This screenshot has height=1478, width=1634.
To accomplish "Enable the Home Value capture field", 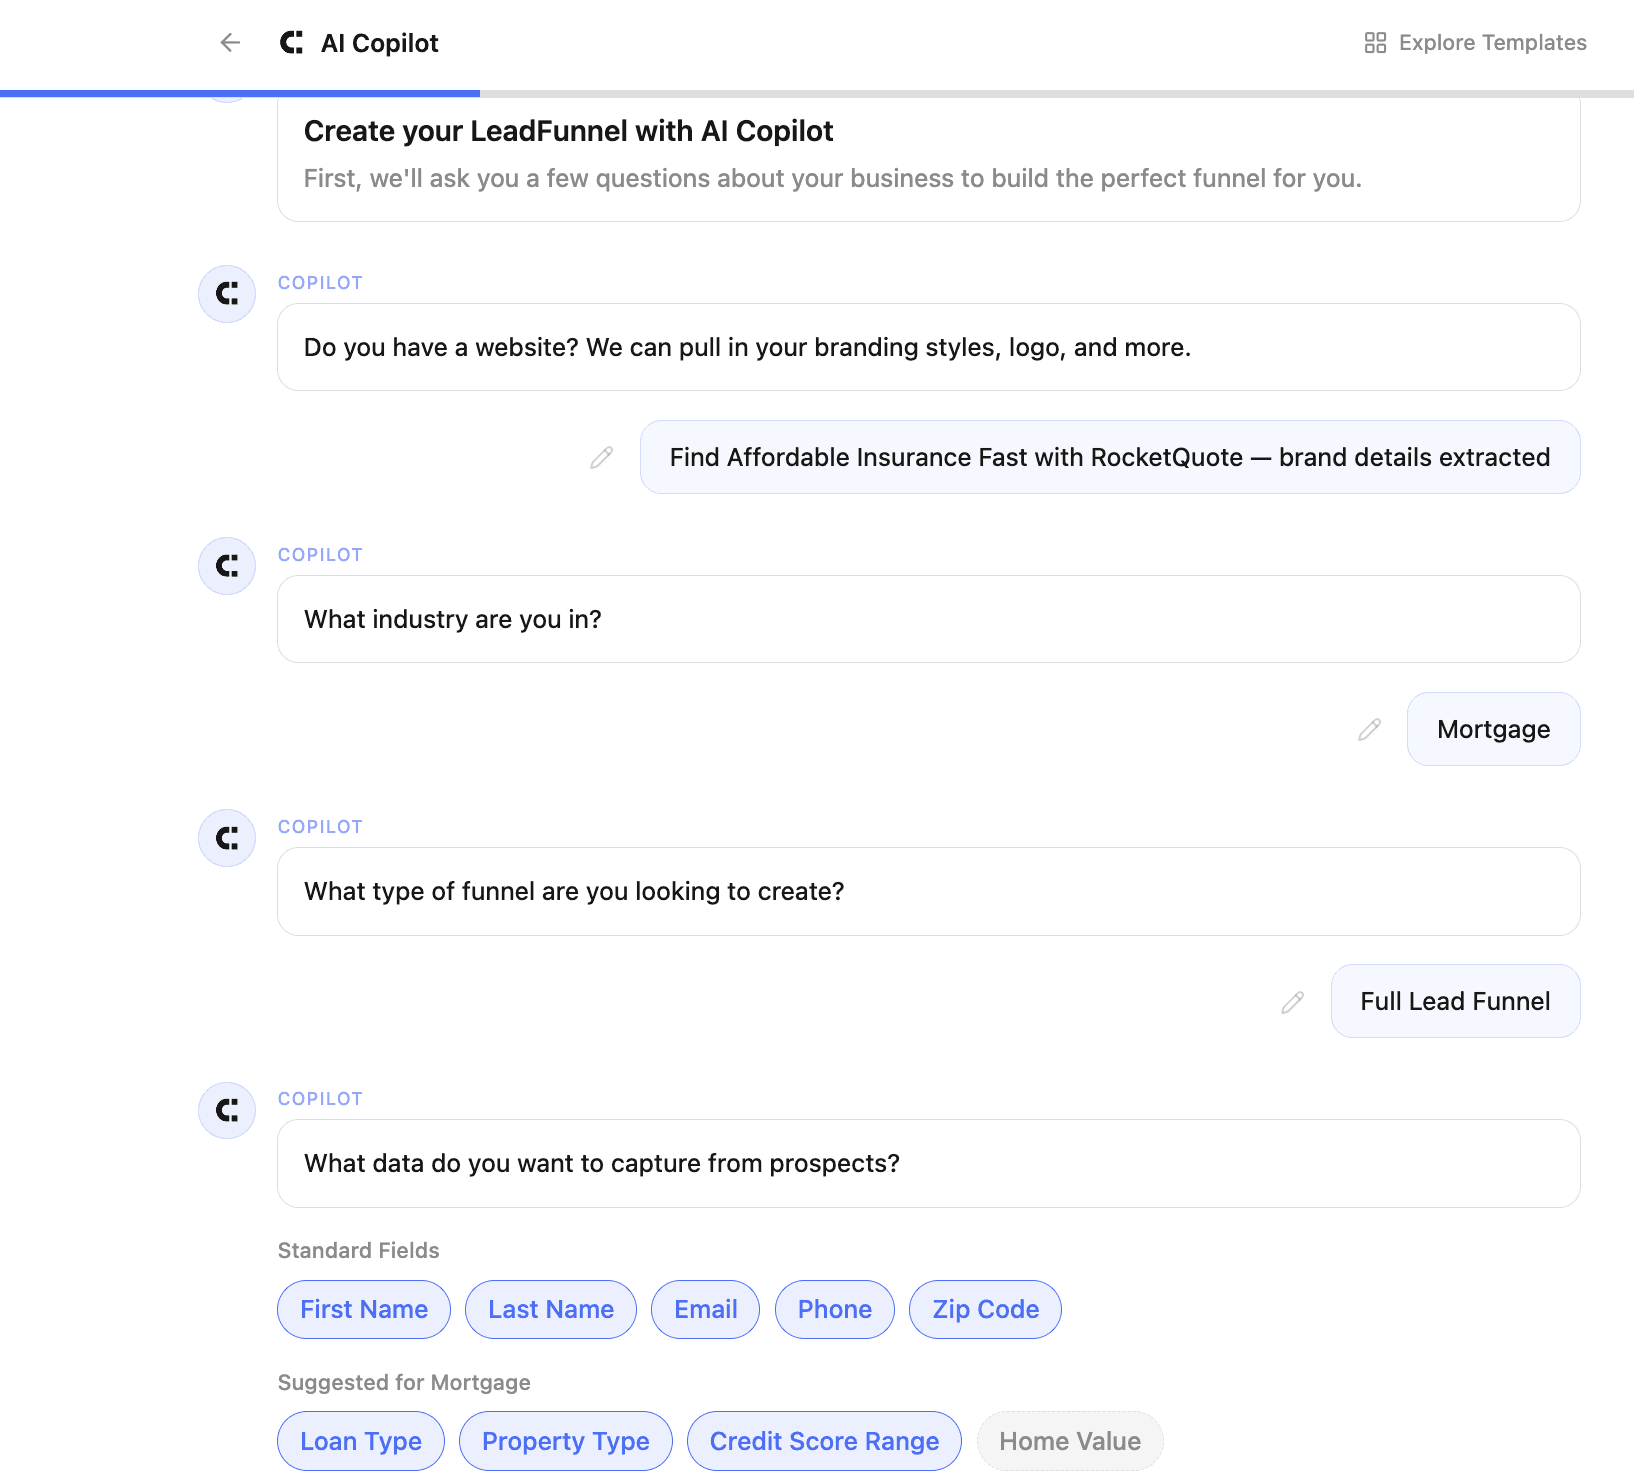I will 1069,1441.
